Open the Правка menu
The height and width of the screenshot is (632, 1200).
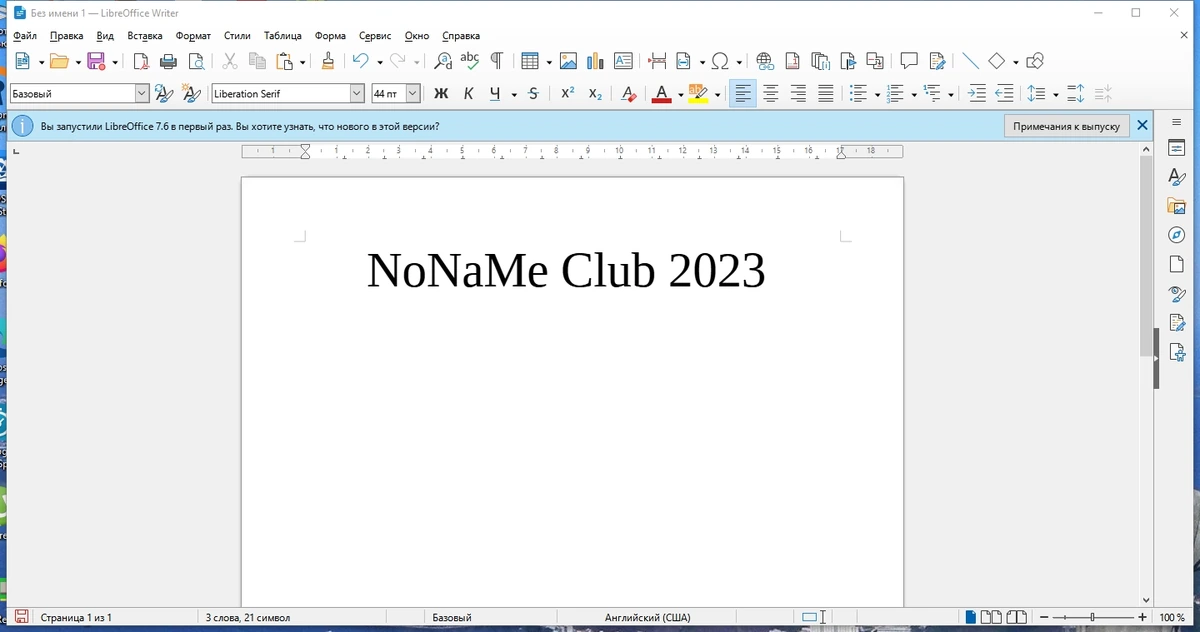tap(66, 36)
